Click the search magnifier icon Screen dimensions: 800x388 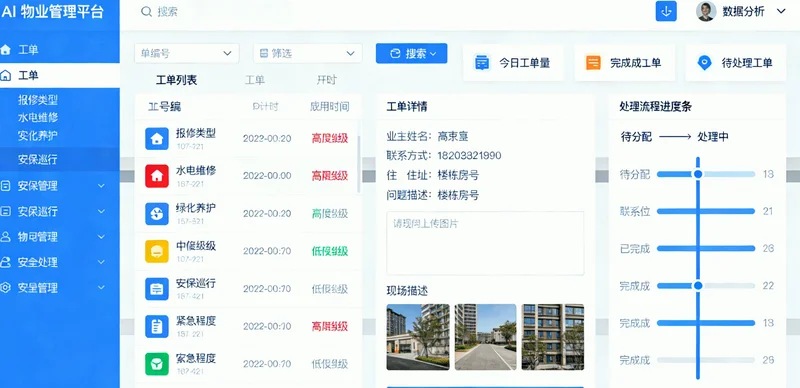[x=146, y=12]
